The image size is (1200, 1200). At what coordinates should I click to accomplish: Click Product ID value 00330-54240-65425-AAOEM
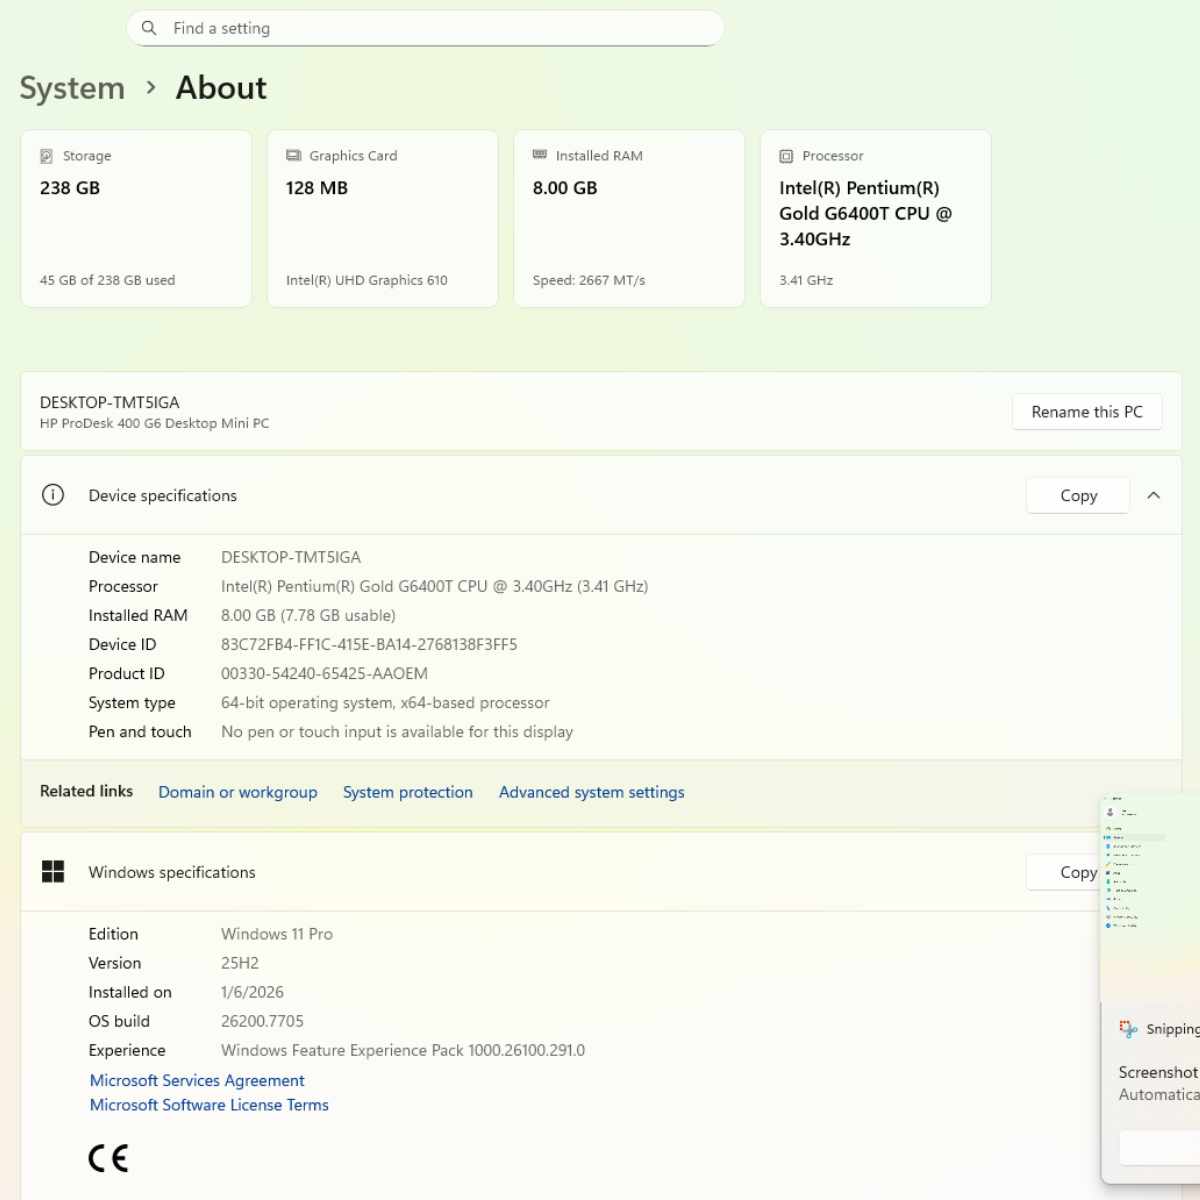pyautogui.click(x=324, y=673)
